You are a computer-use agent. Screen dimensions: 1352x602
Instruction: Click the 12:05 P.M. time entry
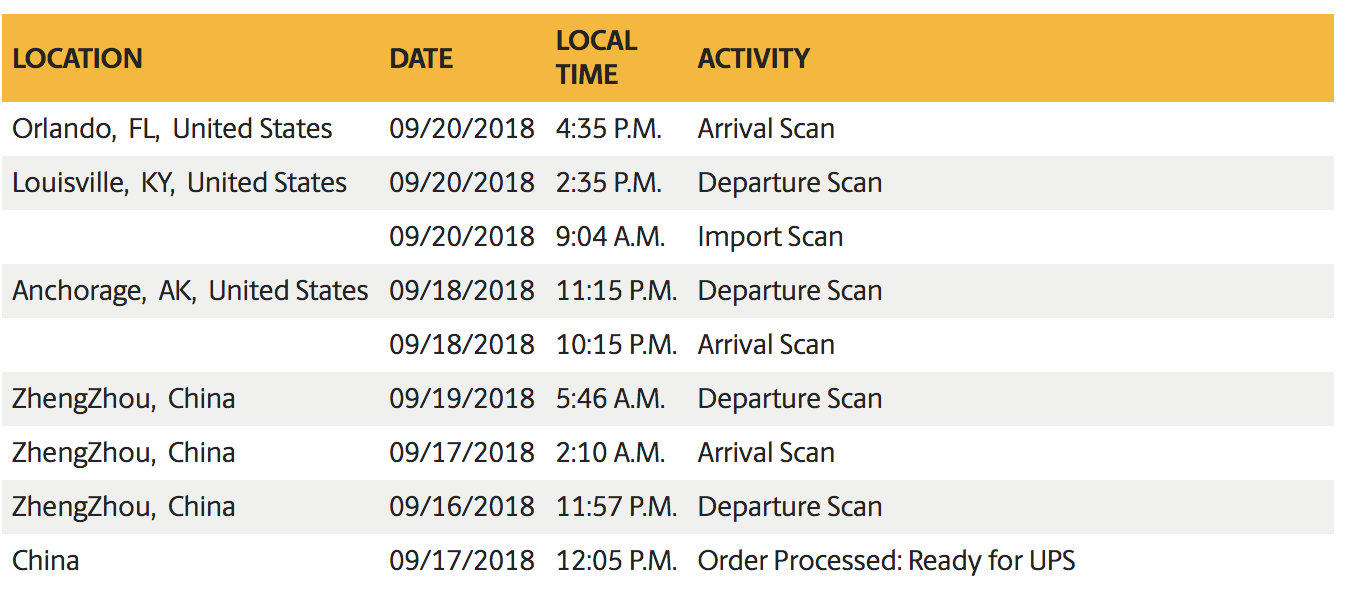[x=616, y=561]
